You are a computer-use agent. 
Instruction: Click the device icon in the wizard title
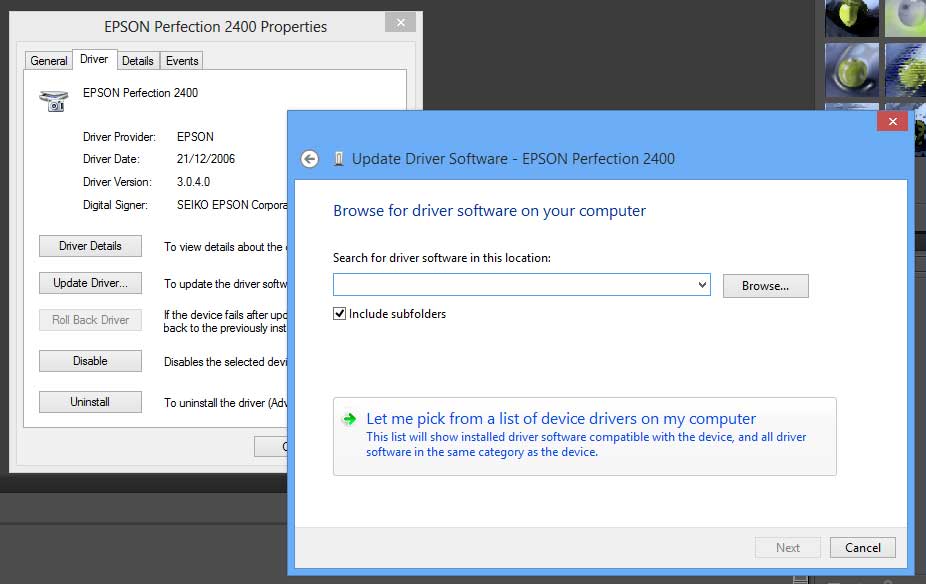(339, 159)
